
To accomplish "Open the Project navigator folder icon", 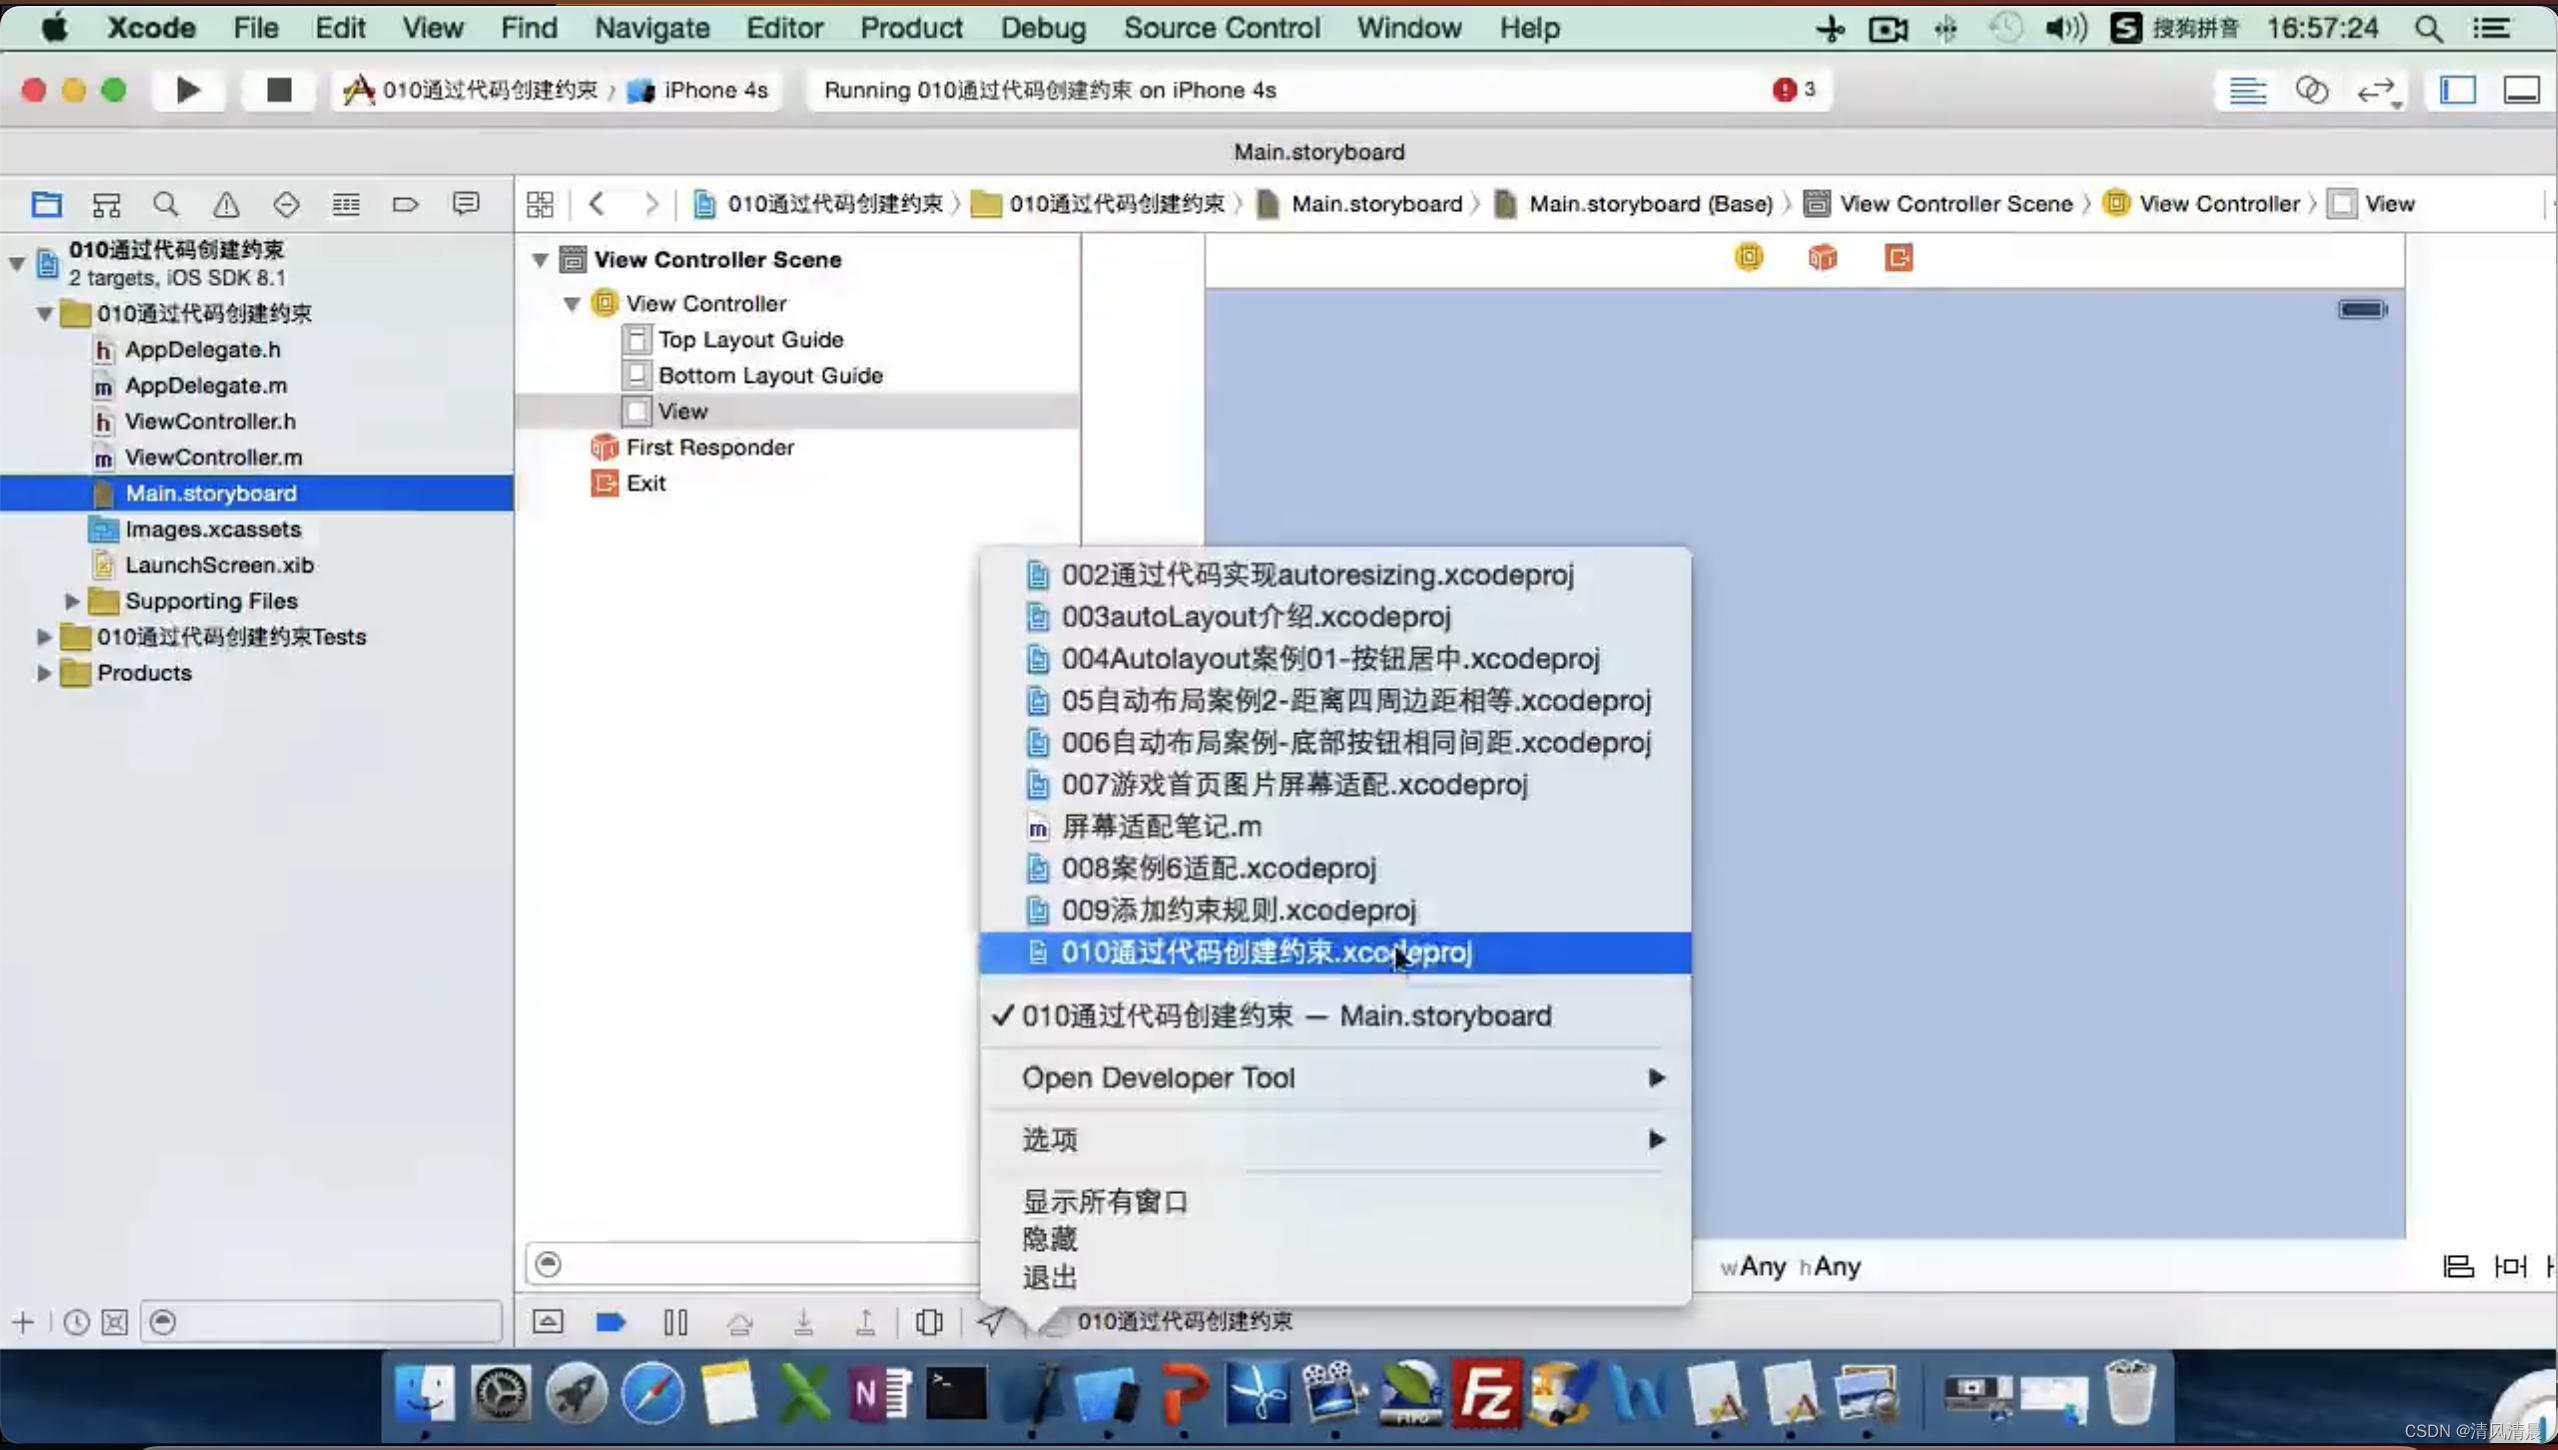I will coord(47,204).
